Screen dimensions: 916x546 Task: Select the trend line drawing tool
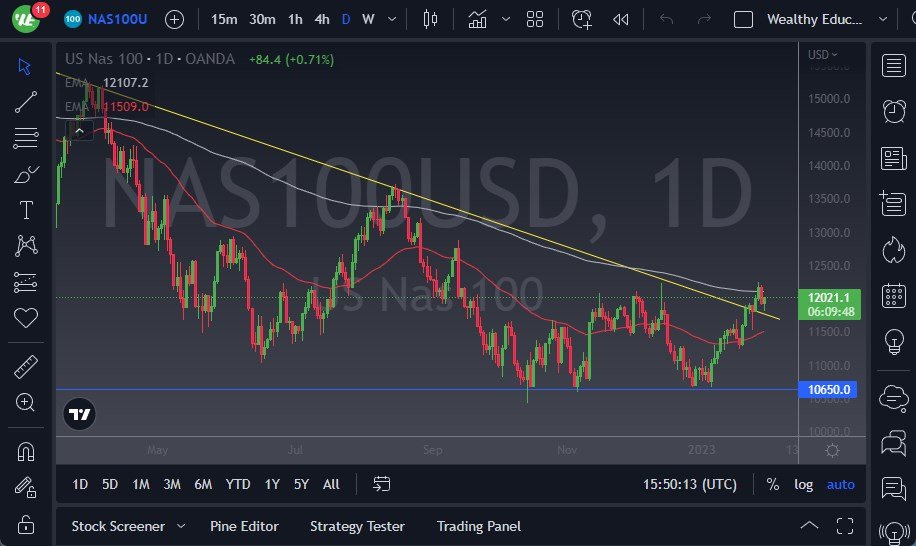point(26,102)
